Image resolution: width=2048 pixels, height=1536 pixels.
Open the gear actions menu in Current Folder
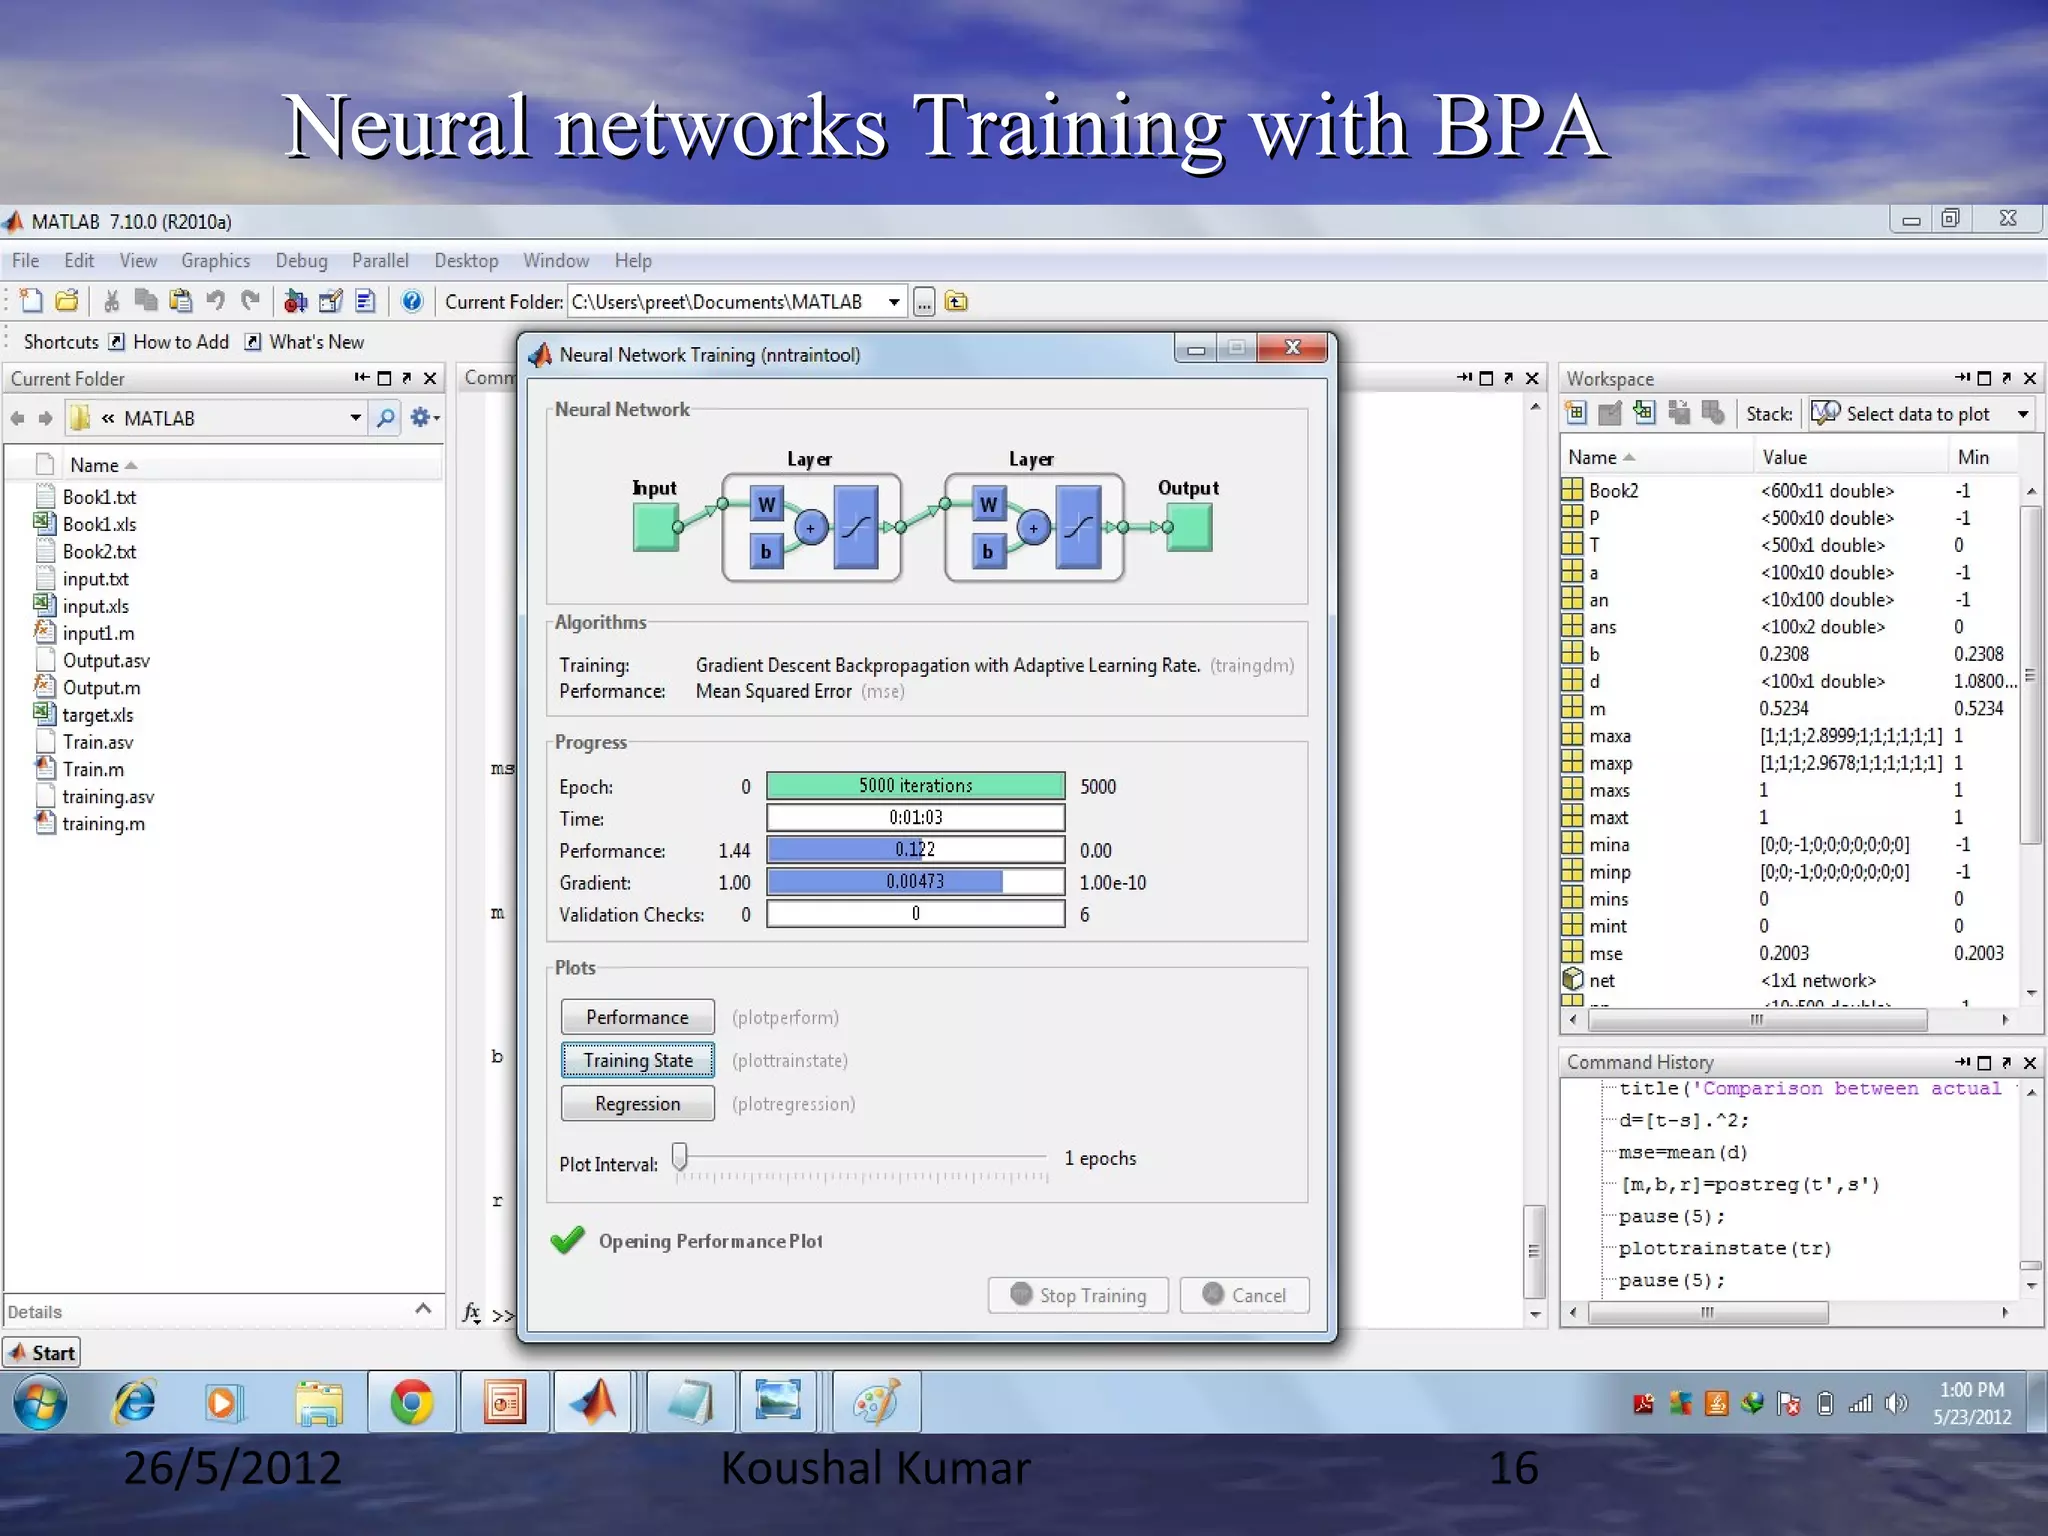click(424, 417)
